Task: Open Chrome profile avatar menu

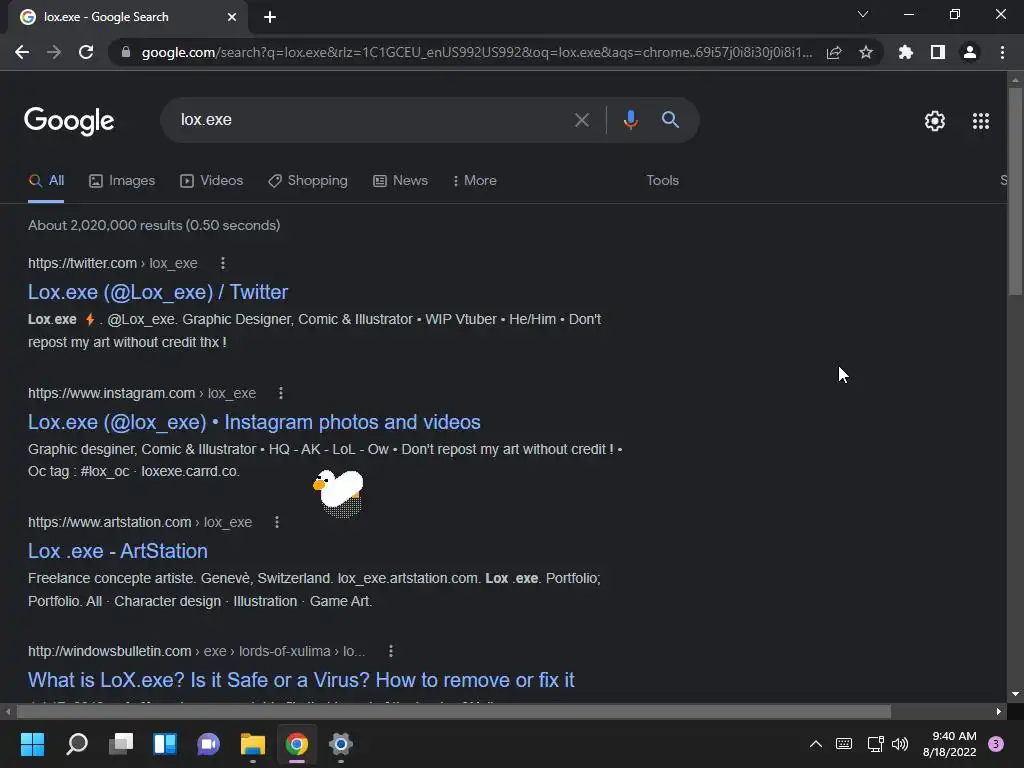Action: coord(970,52)
